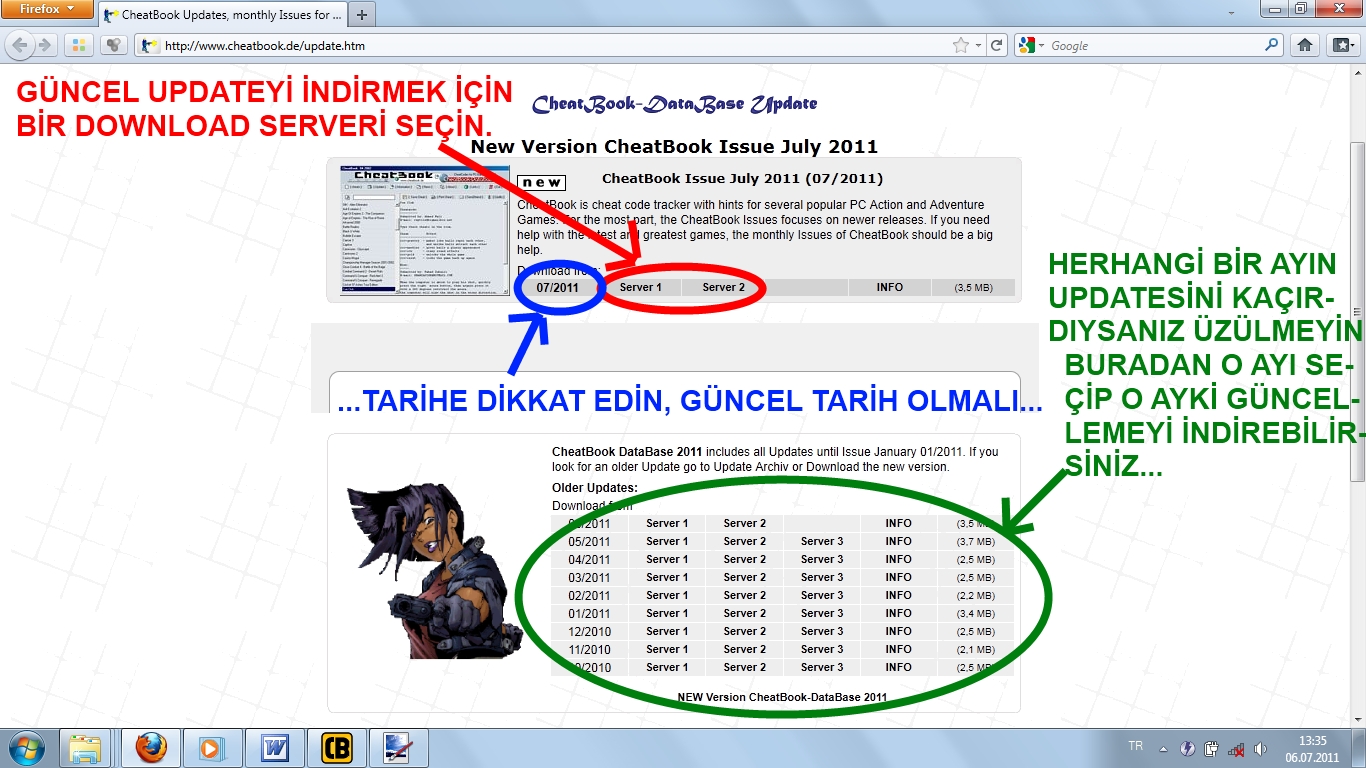1366x768 pixels.
Task: Click the vertical page scrollbar thumb
Action: pyautogui.click(x=1357, y=230)
